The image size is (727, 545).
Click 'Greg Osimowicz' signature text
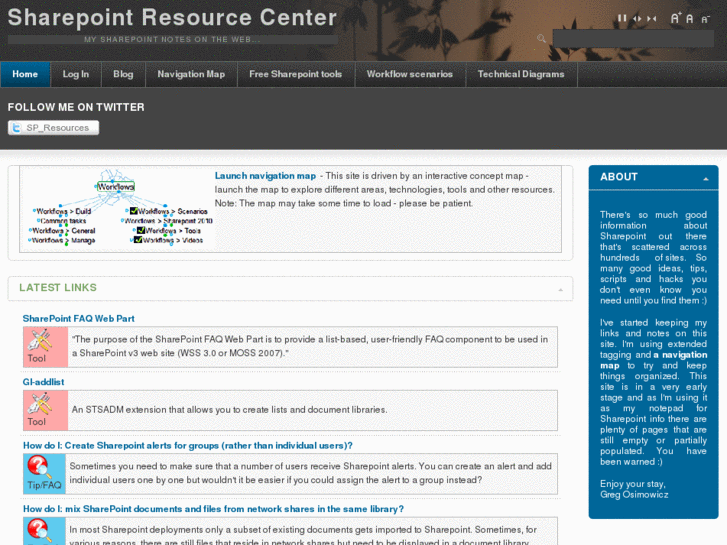coord(634,494)
